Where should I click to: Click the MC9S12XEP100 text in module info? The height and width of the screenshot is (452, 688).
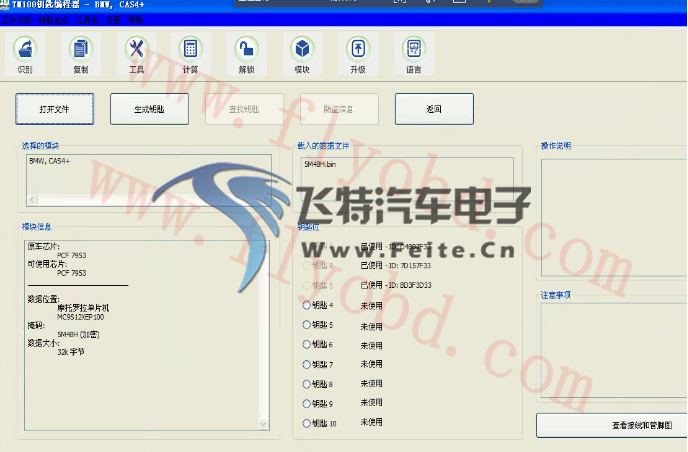(81, 317)
